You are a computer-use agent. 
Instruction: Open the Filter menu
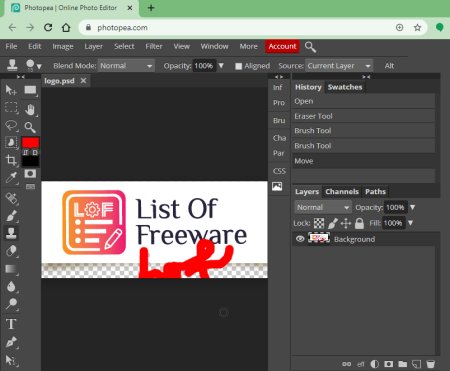point(154,46)
